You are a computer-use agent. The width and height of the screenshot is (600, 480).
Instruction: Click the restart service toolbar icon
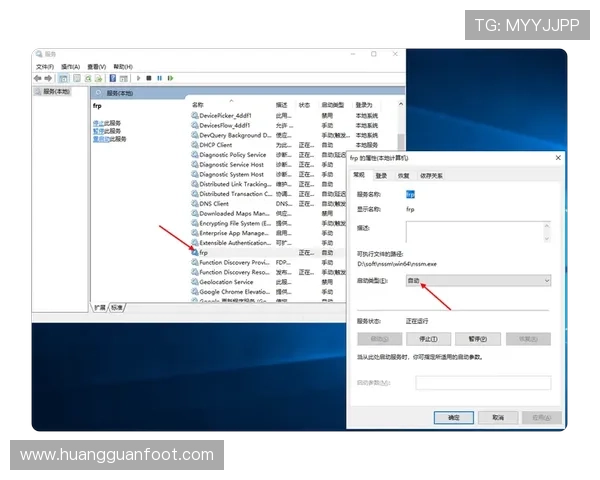(170, 78)
